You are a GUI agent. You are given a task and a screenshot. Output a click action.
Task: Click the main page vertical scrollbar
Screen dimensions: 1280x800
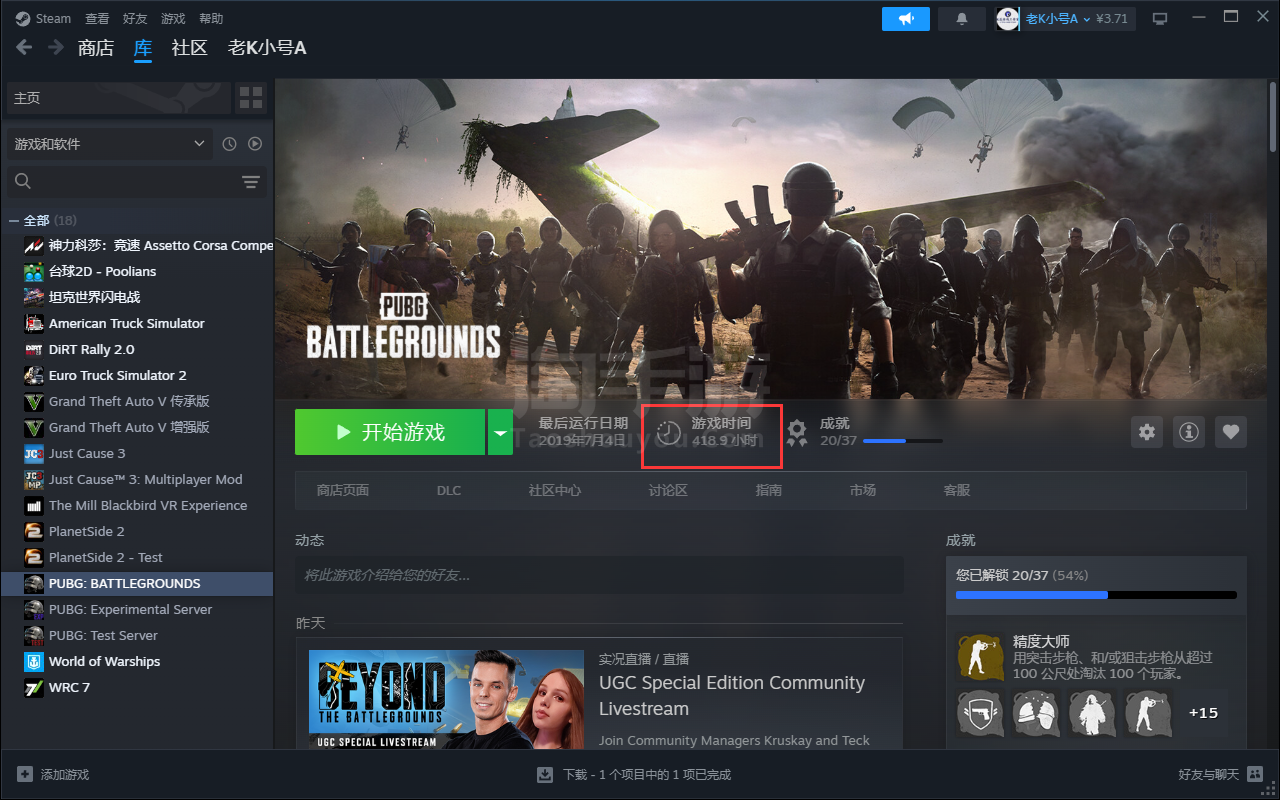click(1272, 115)
